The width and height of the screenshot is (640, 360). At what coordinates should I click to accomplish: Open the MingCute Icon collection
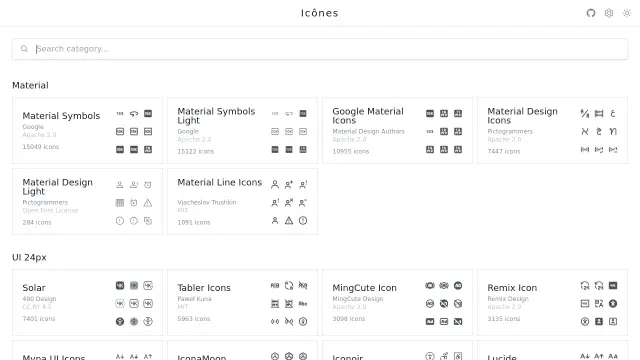[397, 302]
